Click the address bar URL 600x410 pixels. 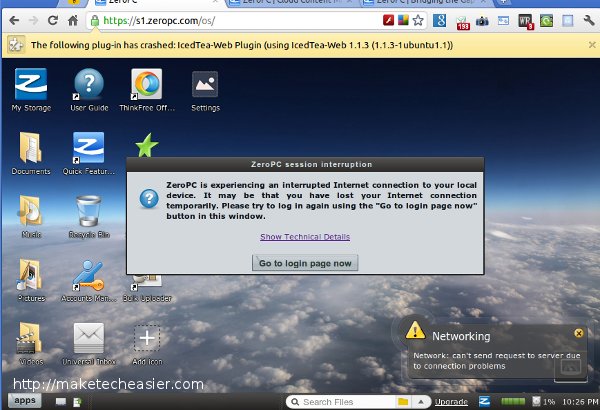[x=159, y=20]
